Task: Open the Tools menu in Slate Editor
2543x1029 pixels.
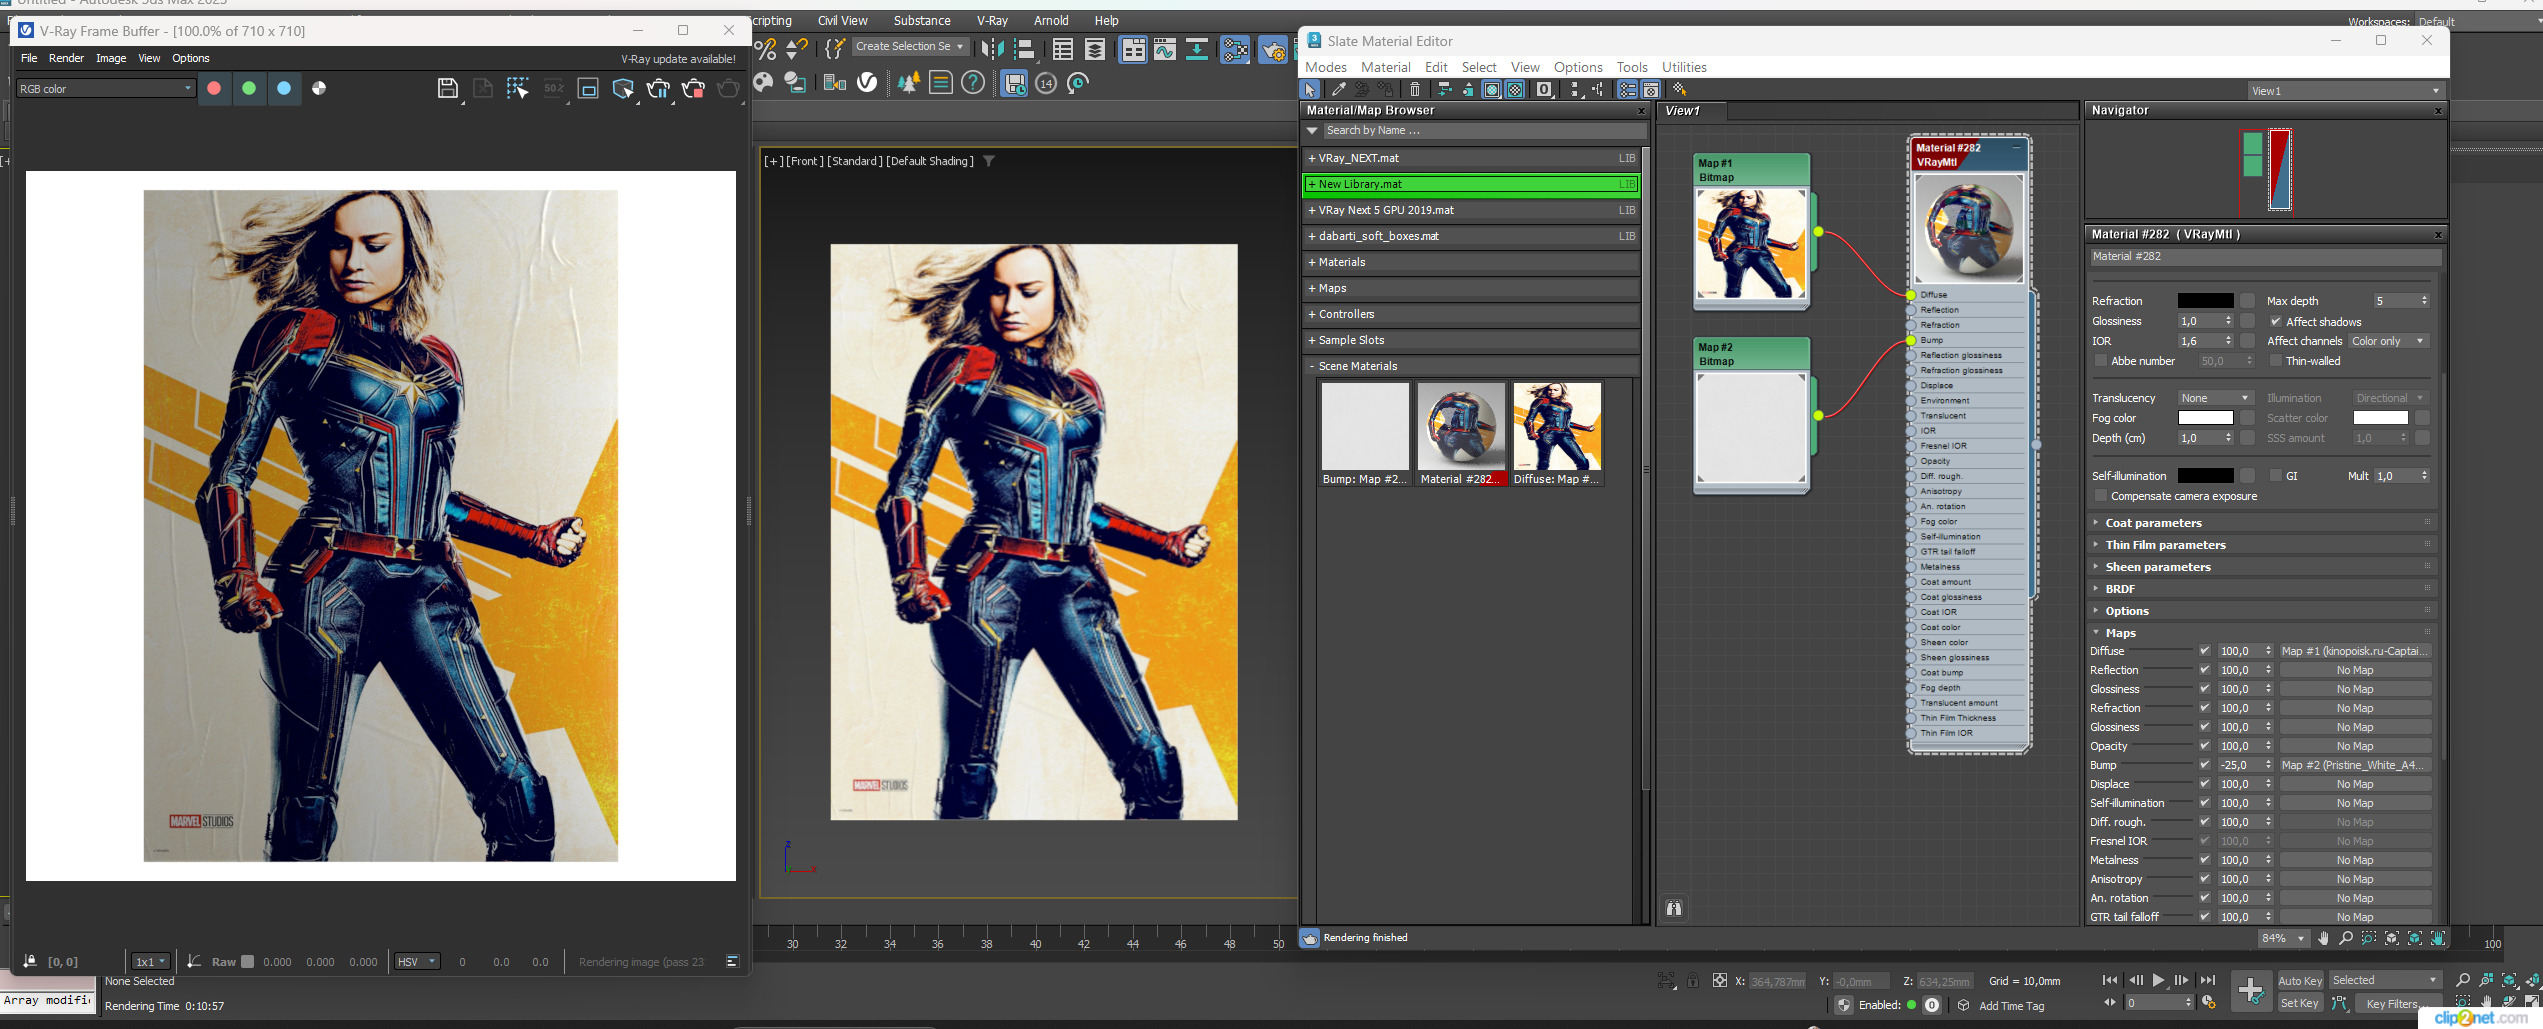Action: [1632, 67]
